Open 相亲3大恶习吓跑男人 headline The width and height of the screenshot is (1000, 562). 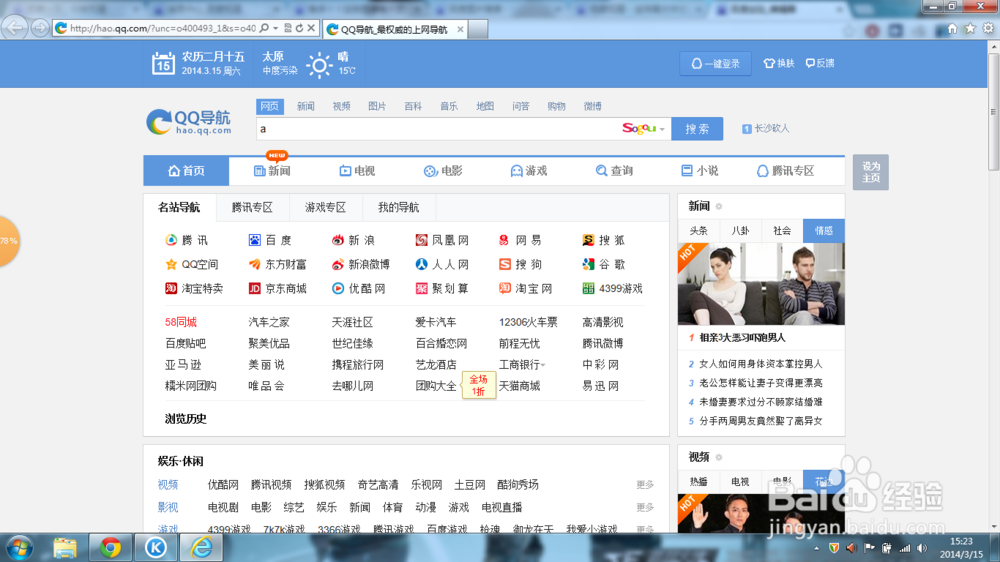coord(742,338)
